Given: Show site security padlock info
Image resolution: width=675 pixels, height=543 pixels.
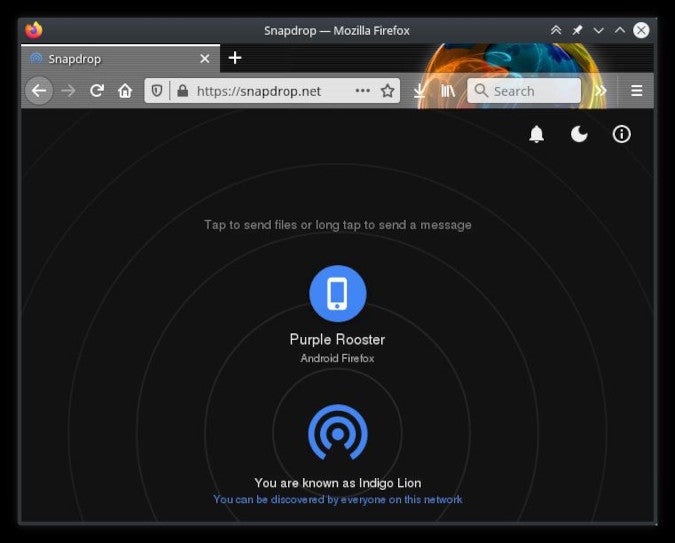Looking at the screenshot, I should pos(182,91).
